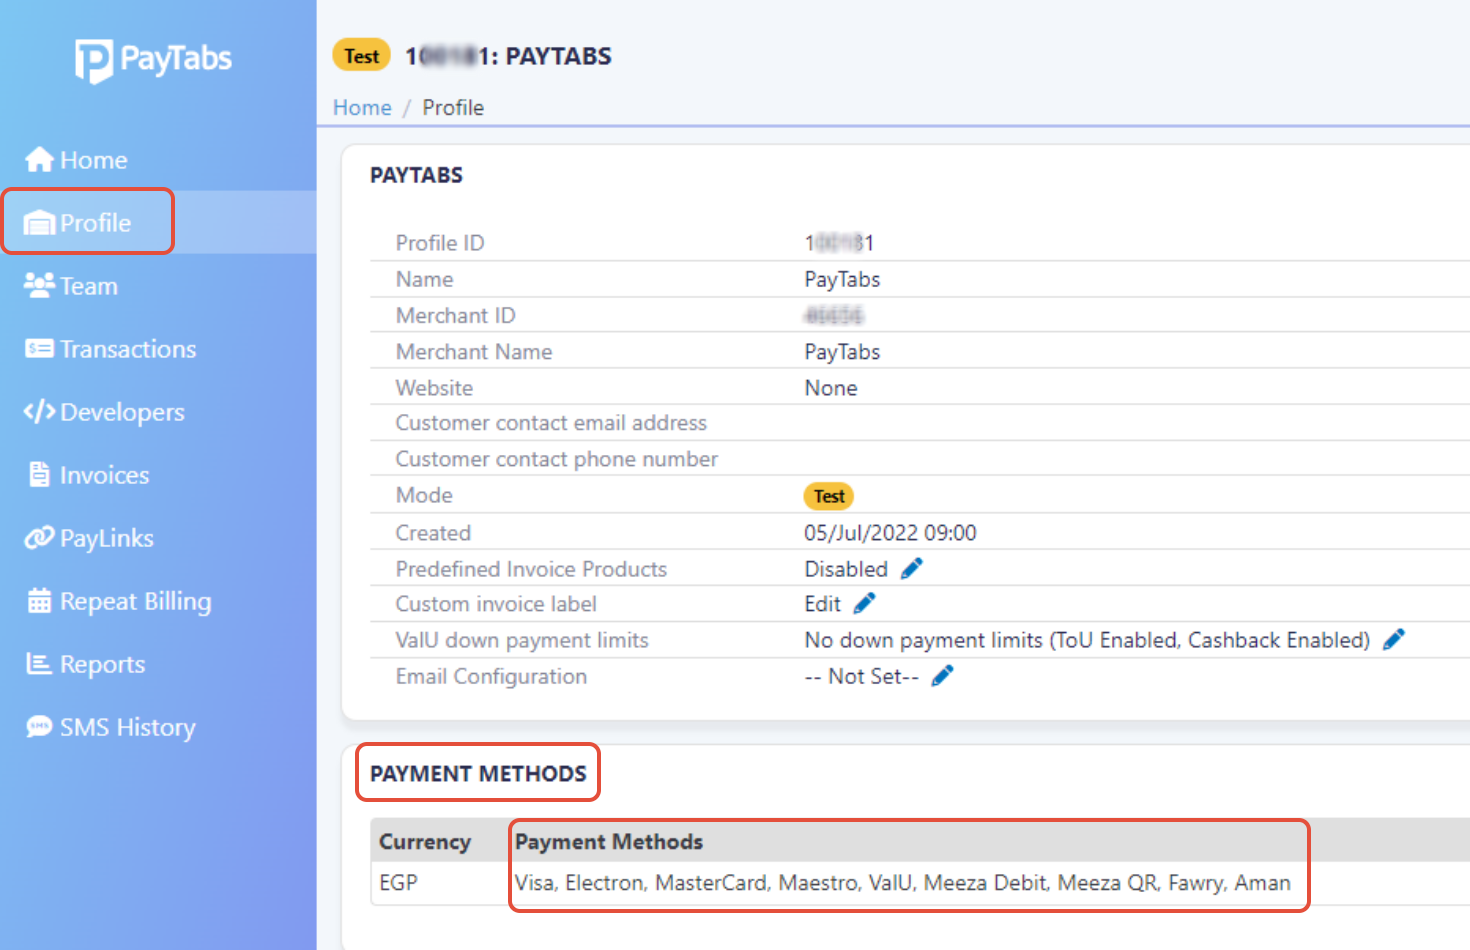The image size is (1470, 950).
Task: Click the Repeat Billing calendar icon
Action: [39, 600]
